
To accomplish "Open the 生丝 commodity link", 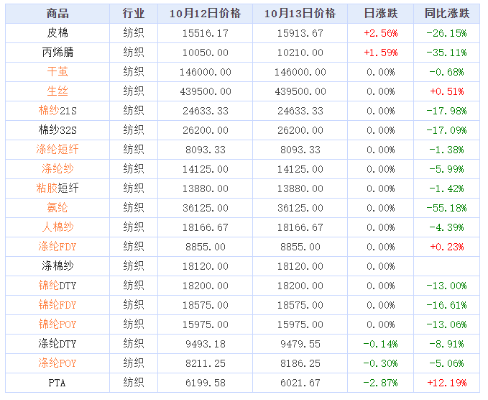I will tap(57, 91).
